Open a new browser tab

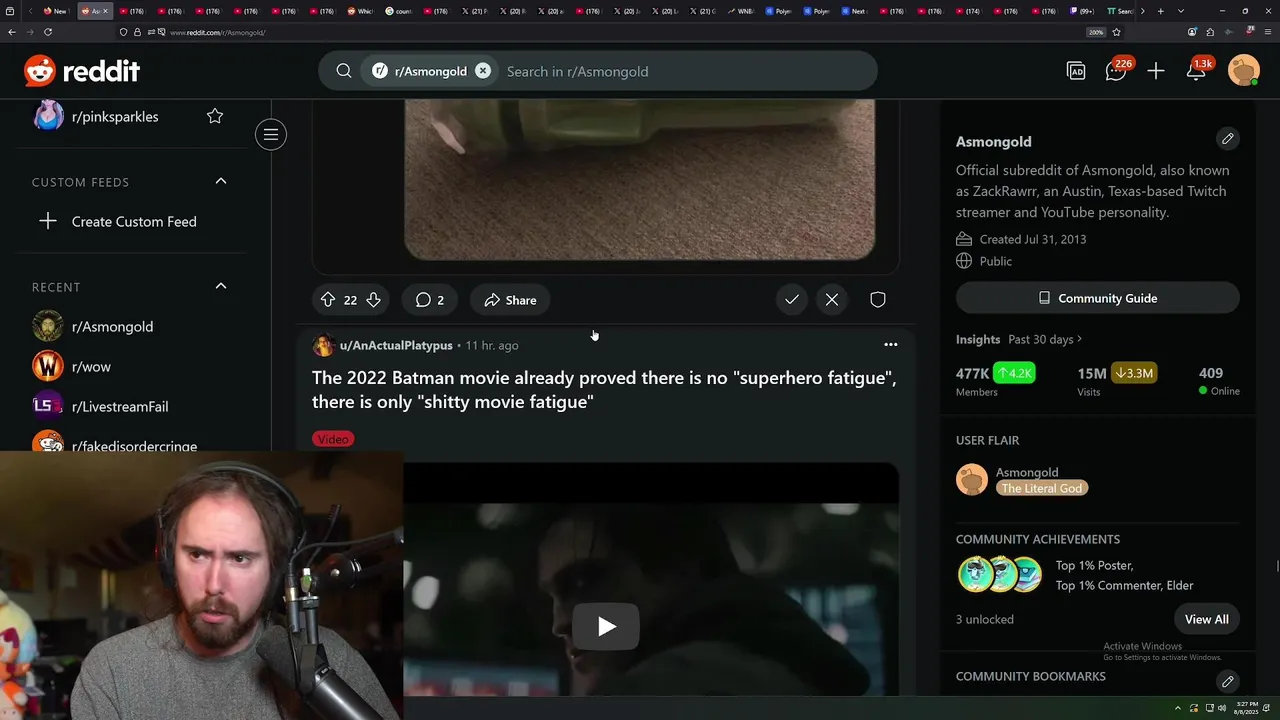point(1160,11)
